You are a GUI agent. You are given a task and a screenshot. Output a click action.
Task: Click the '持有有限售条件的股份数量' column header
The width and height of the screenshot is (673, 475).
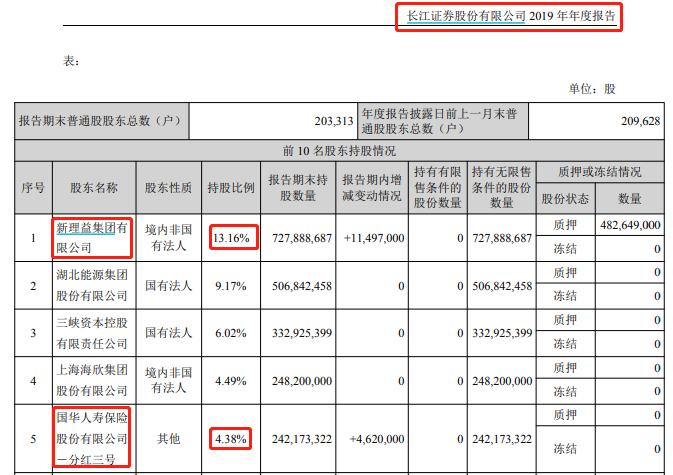pos(437,188)
